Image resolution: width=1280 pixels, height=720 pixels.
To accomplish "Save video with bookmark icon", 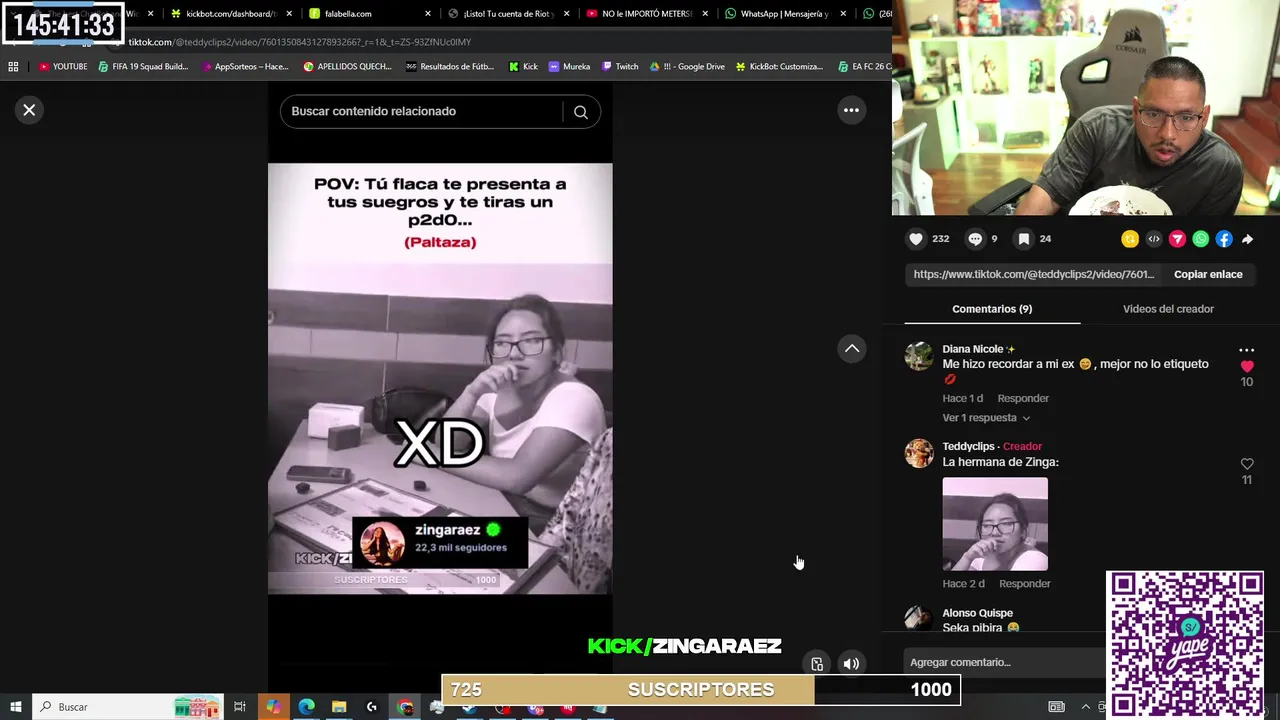I will coord(1024,239).
